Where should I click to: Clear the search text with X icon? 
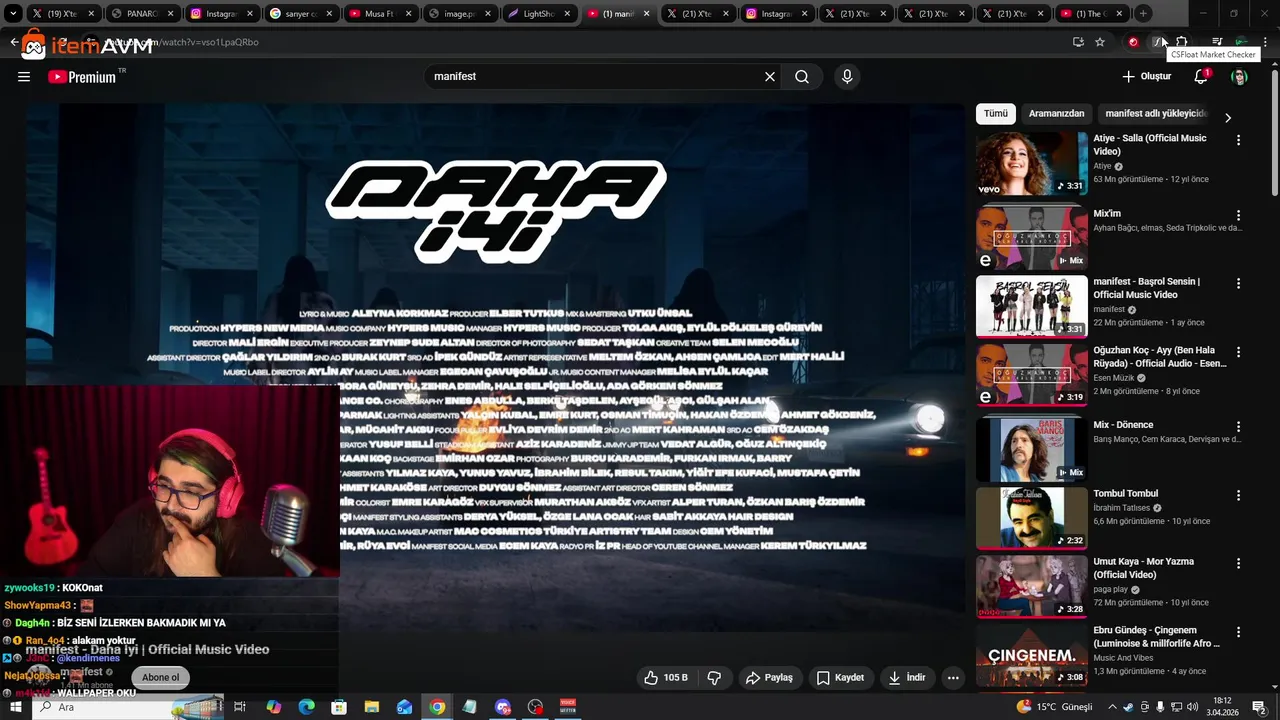coord(770,77)
